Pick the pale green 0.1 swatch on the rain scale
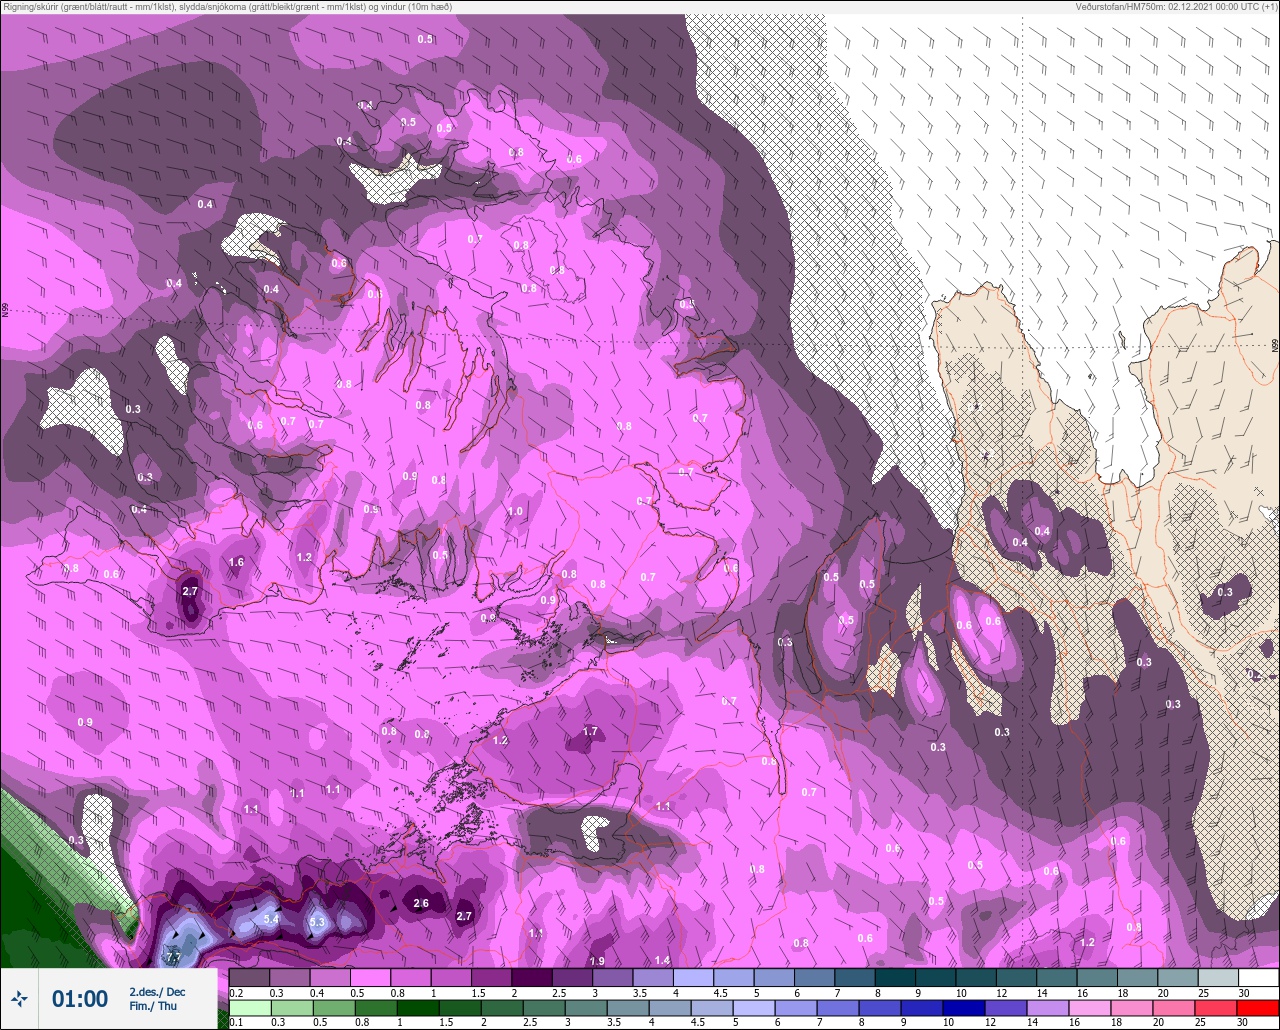Image resolution: width=1280 pixels, height=1030 pixels. pos(249,1007)
